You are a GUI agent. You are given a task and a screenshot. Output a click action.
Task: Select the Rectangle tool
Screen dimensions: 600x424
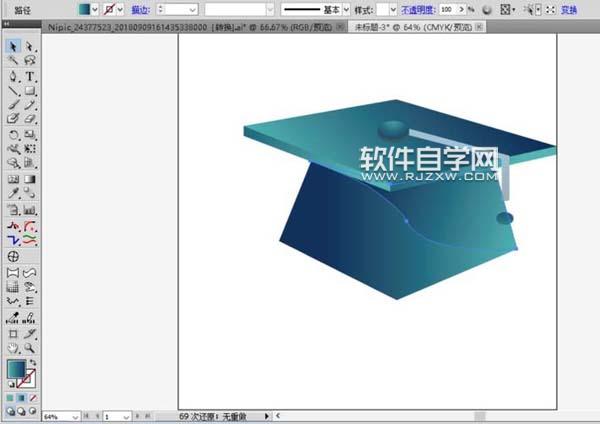[x=29, y=91]
